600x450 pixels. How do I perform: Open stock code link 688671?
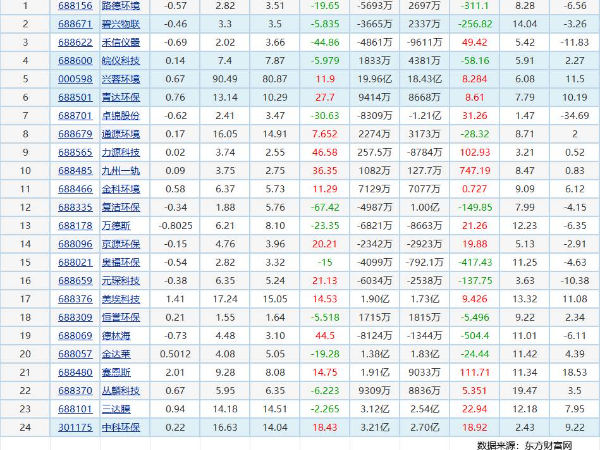tap(75, 24)
